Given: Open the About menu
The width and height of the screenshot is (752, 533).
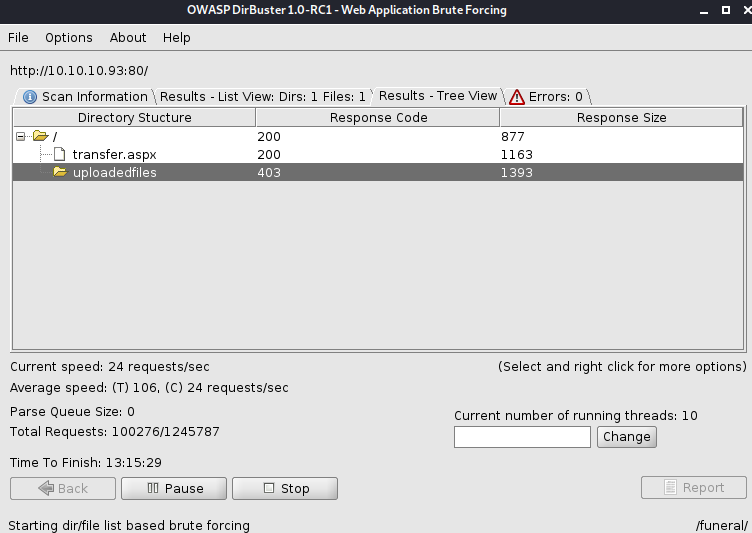Looking at the screenshot, I should [x=128, y=37].
